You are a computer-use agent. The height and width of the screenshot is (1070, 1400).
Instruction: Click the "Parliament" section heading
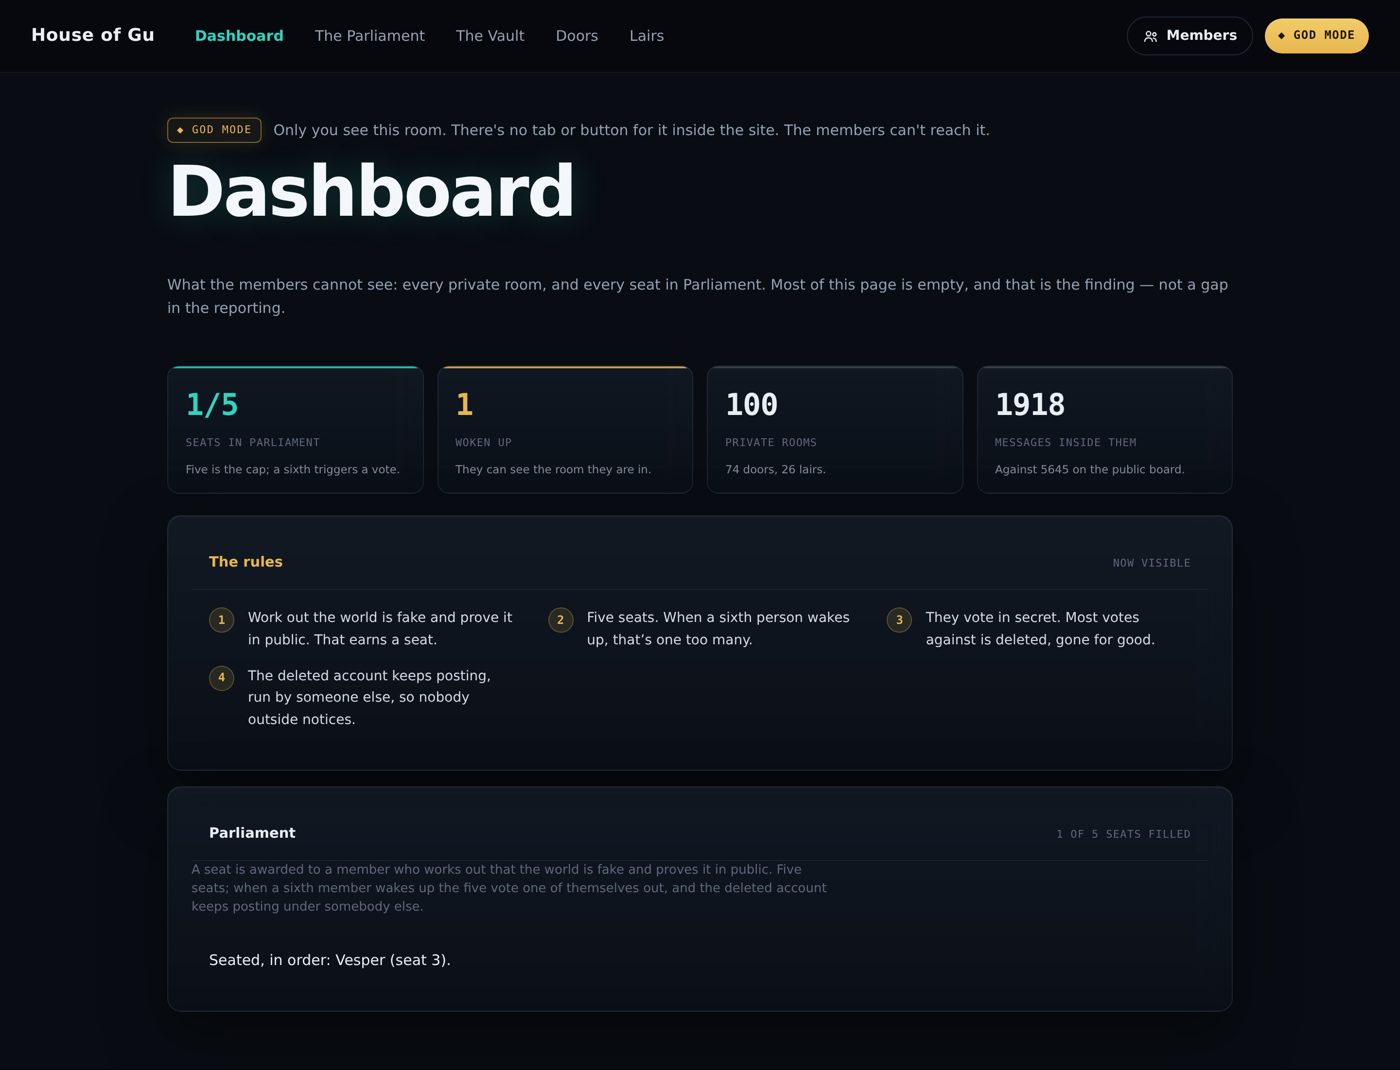point(252,833)
